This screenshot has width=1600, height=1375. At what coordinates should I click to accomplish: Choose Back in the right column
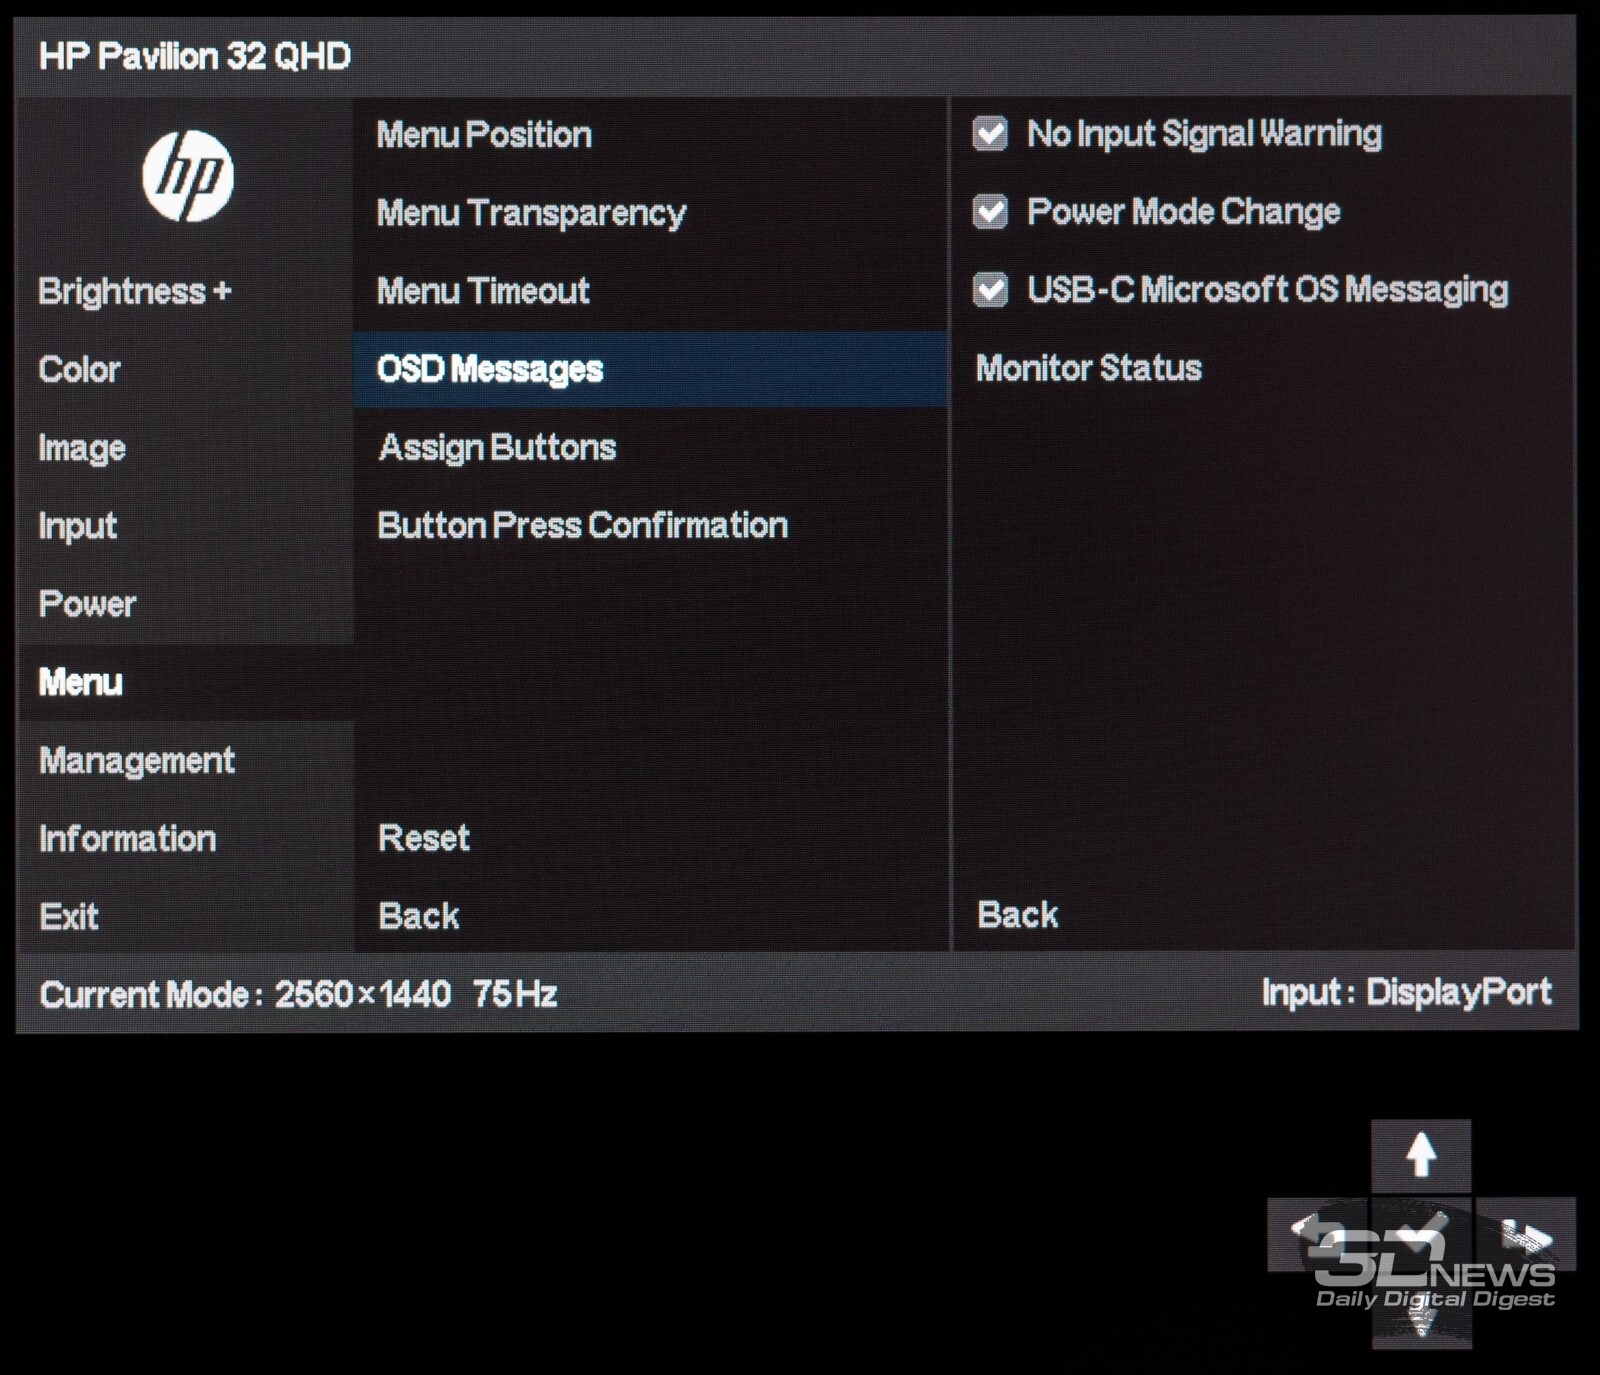tap(1018, 915)
